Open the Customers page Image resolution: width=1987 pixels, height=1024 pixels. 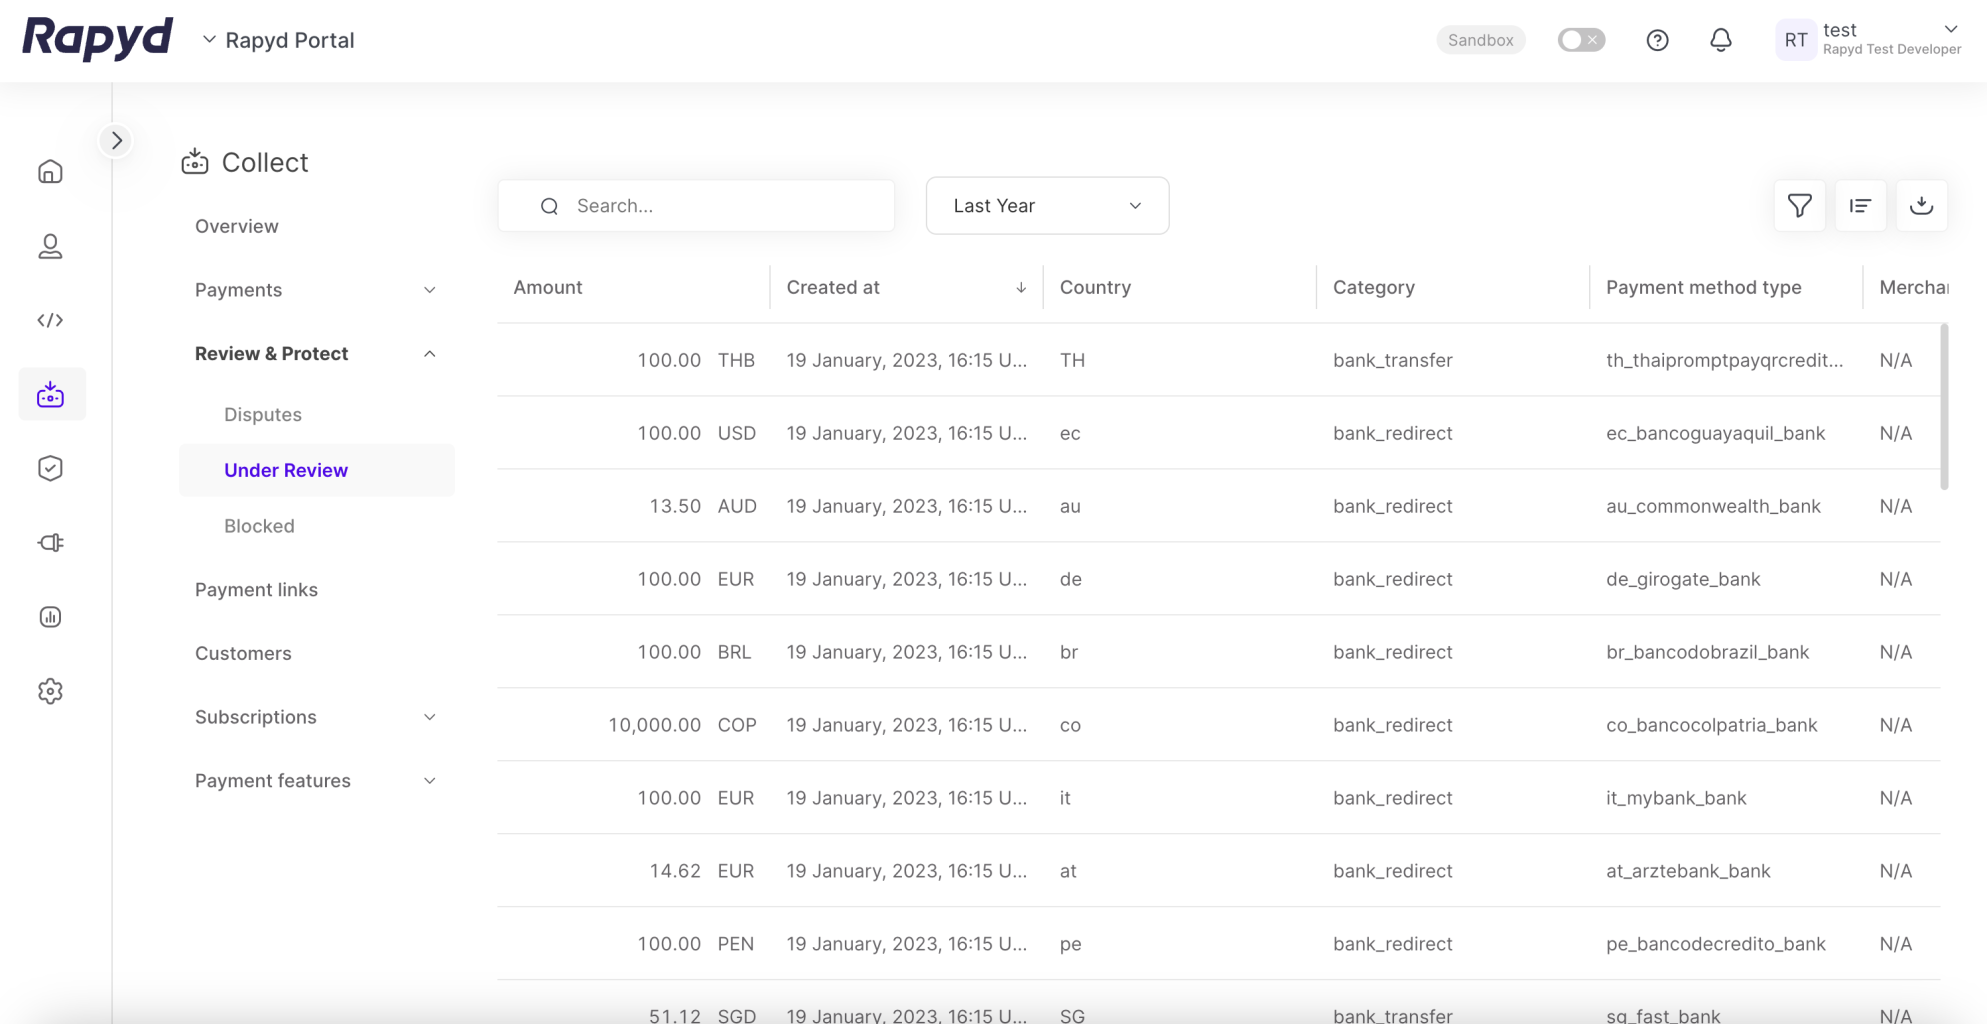pyautogui.click(x=243, y=653)
